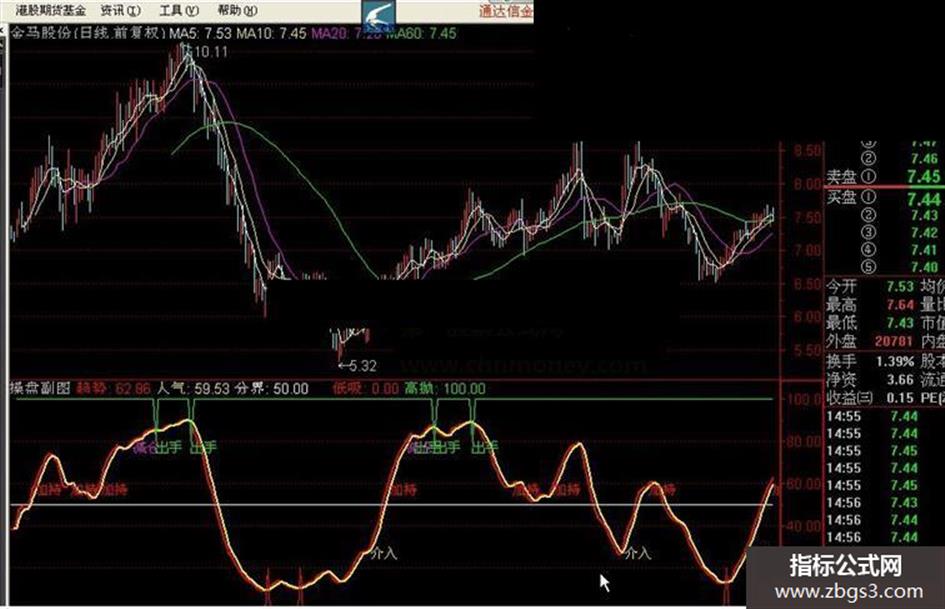945x609 pixels.
Task: Open the 港股期货基金 menu
Action: (x=51, y=10)
